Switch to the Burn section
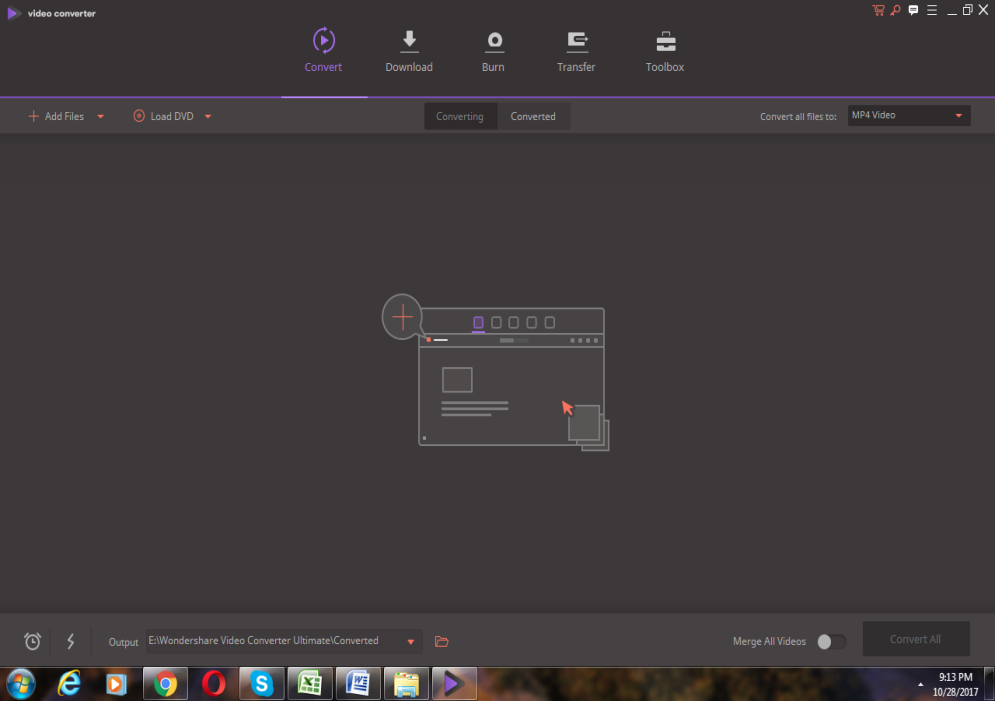 (493, 50)
